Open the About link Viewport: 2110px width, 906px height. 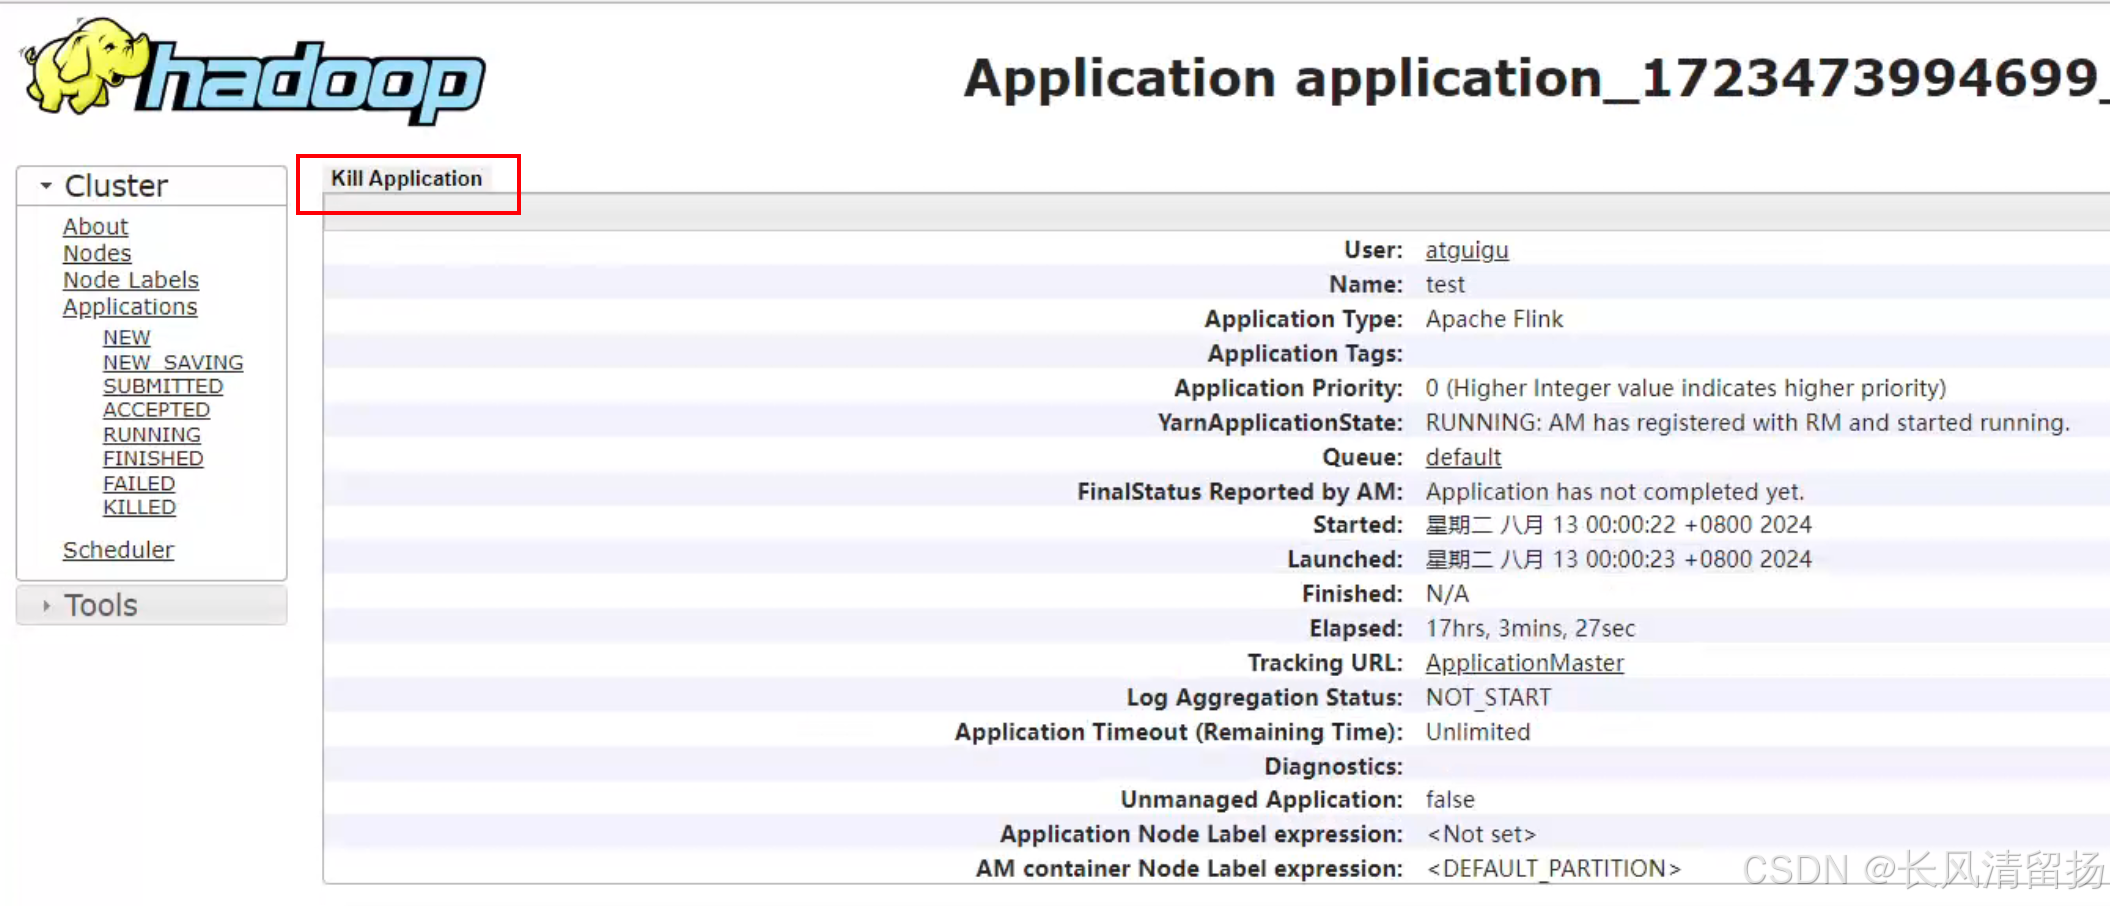pos(96,227)
